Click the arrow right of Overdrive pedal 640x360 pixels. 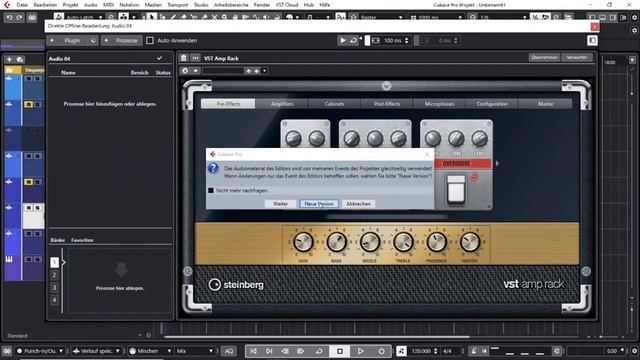pos(497,163)
